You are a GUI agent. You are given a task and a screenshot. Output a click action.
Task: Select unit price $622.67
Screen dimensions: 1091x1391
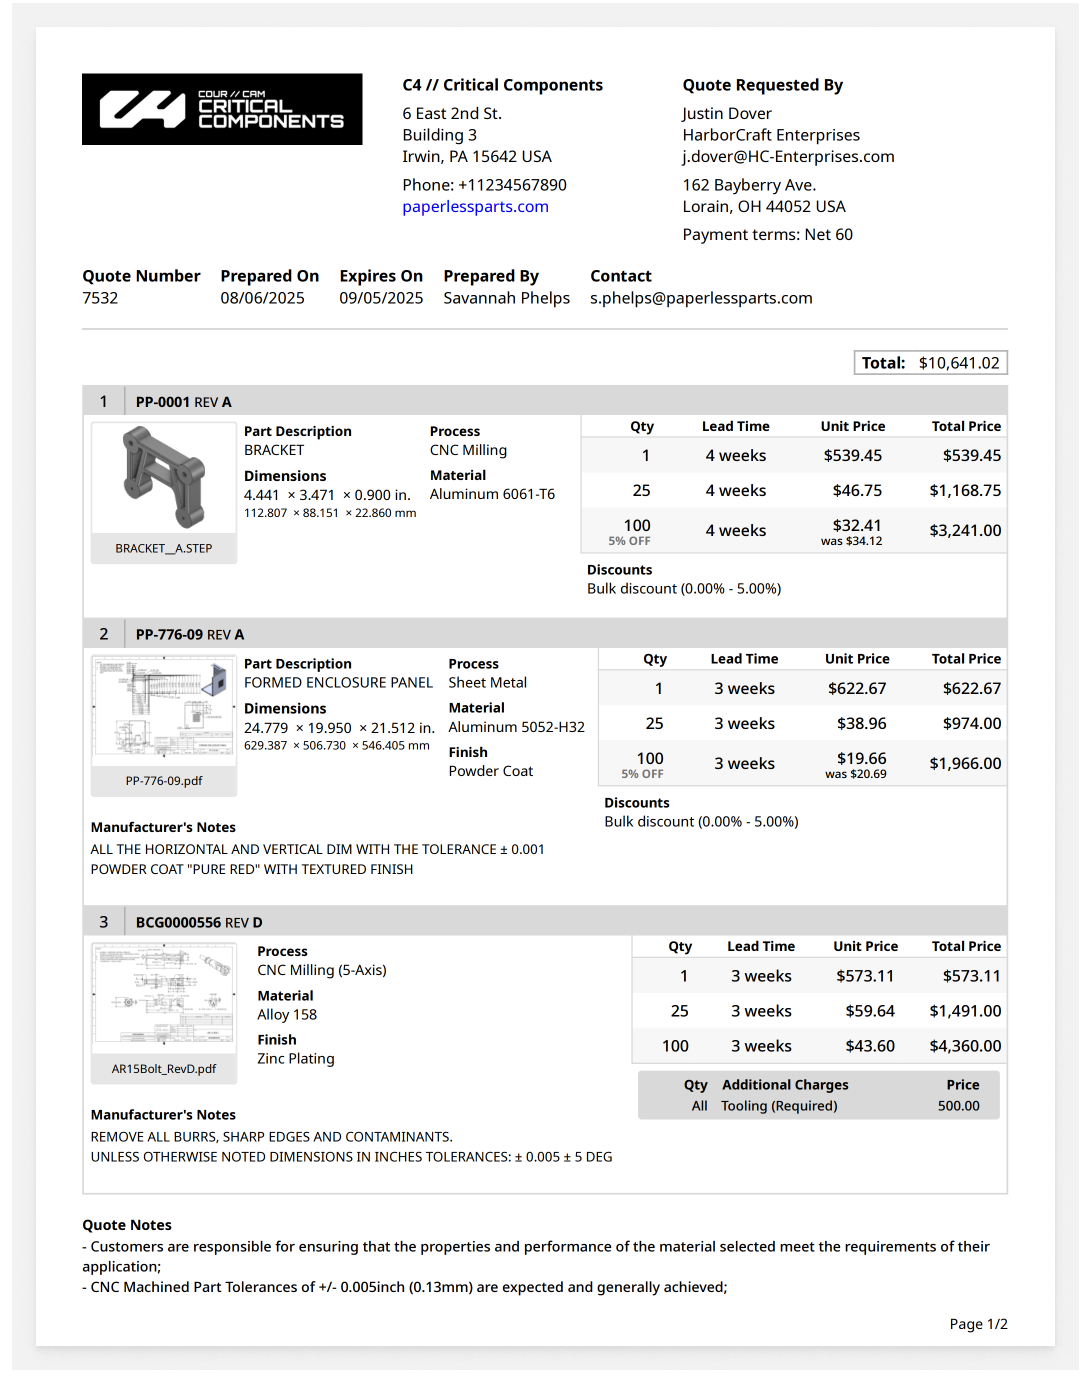(857, 689)
